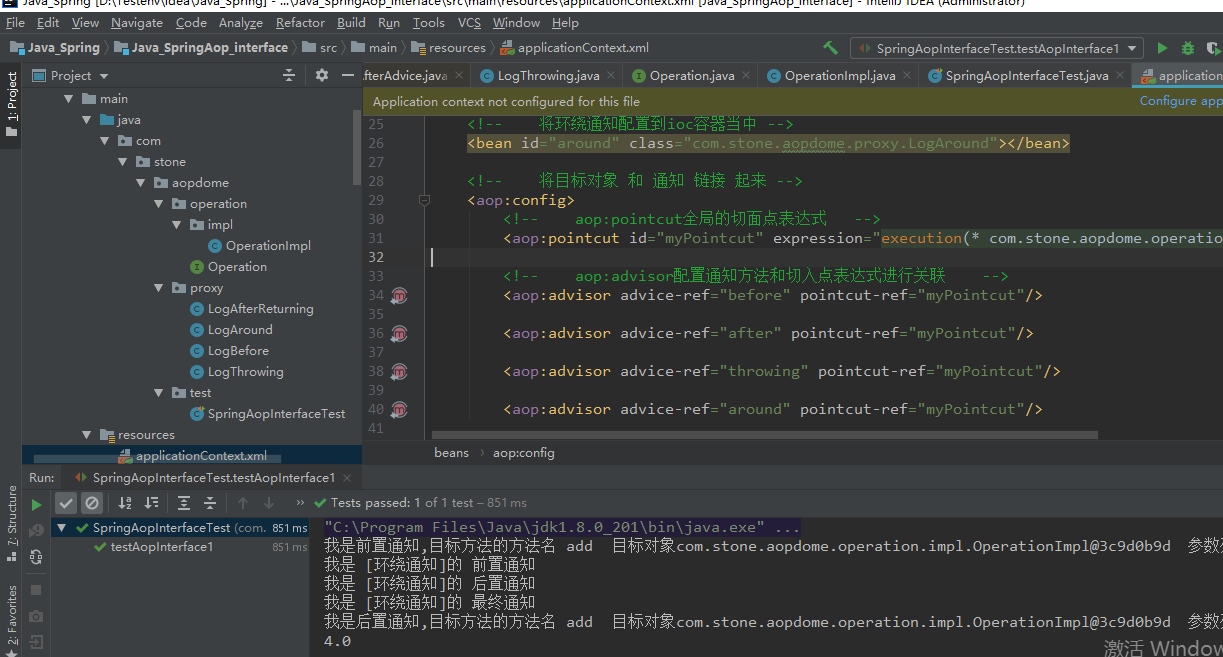Click gutter icon on line 38
Viewport: 1223px width, 657px height.
click(400, 371)
